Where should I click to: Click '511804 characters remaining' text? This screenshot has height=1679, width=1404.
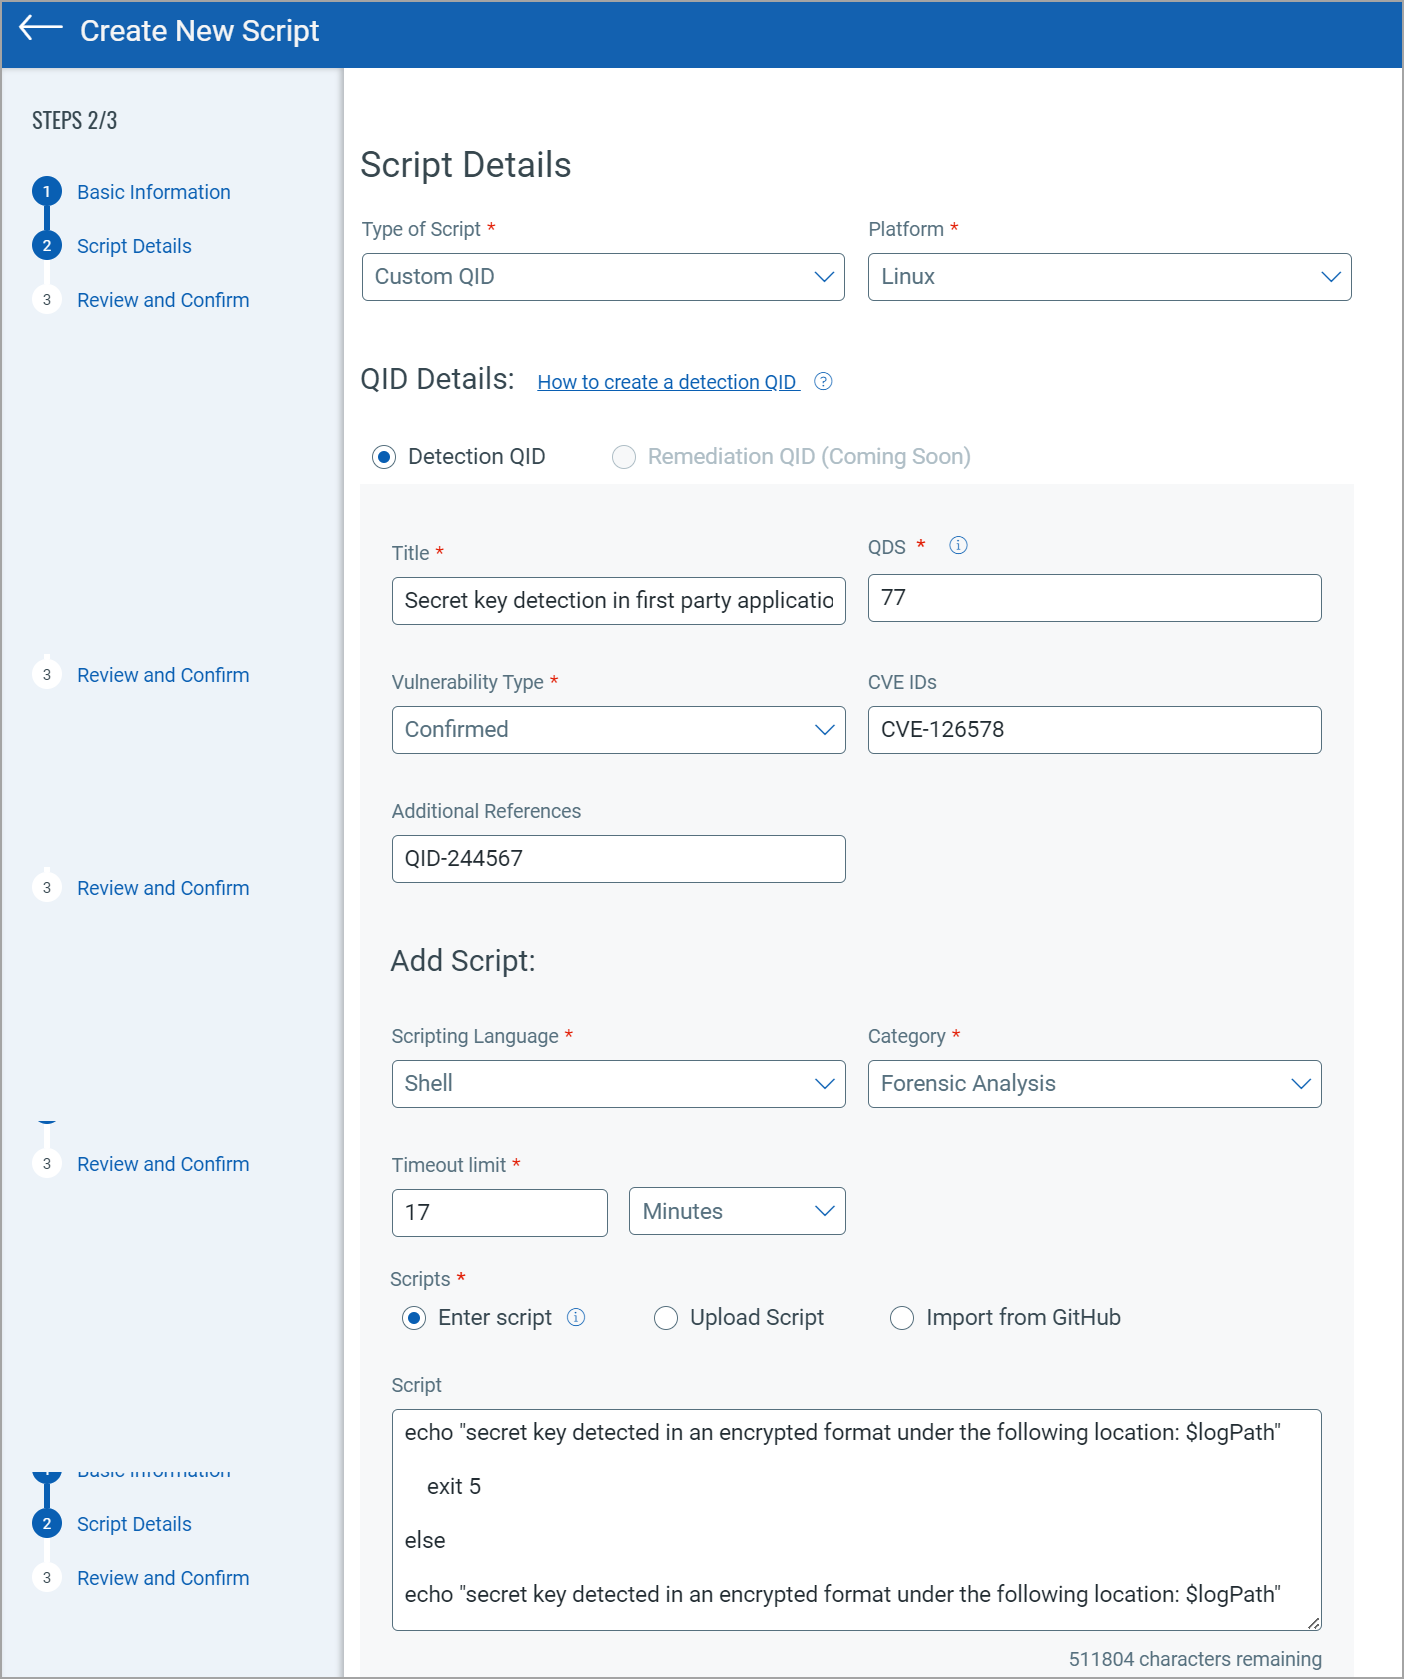1195,1659
